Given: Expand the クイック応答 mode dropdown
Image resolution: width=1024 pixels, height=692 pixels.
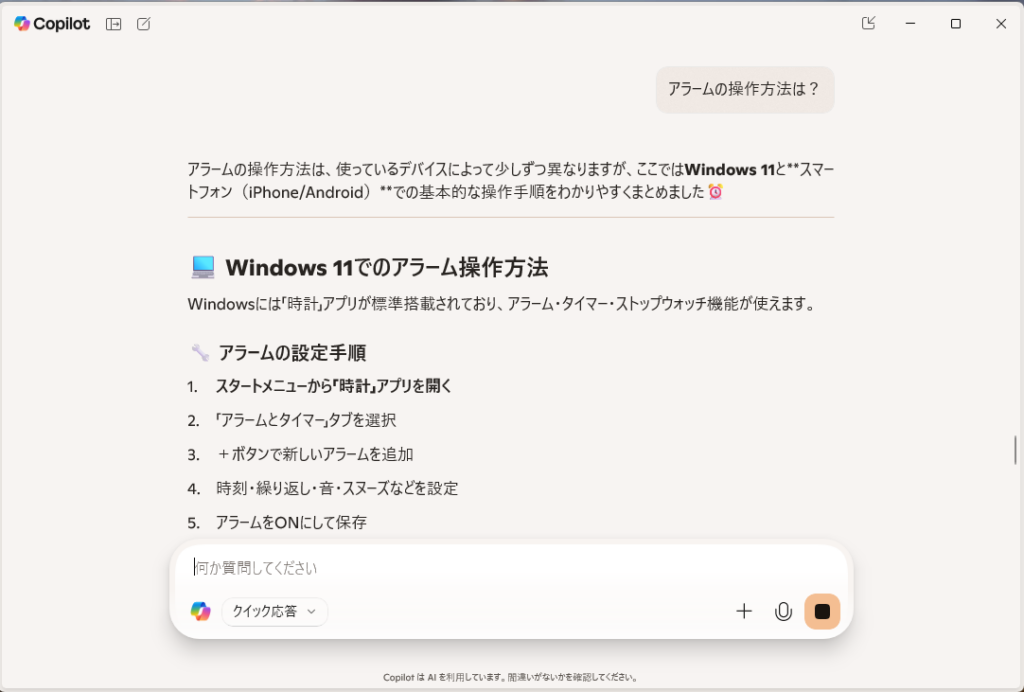Looking at the screenshot, I should [x=274, y=612].
